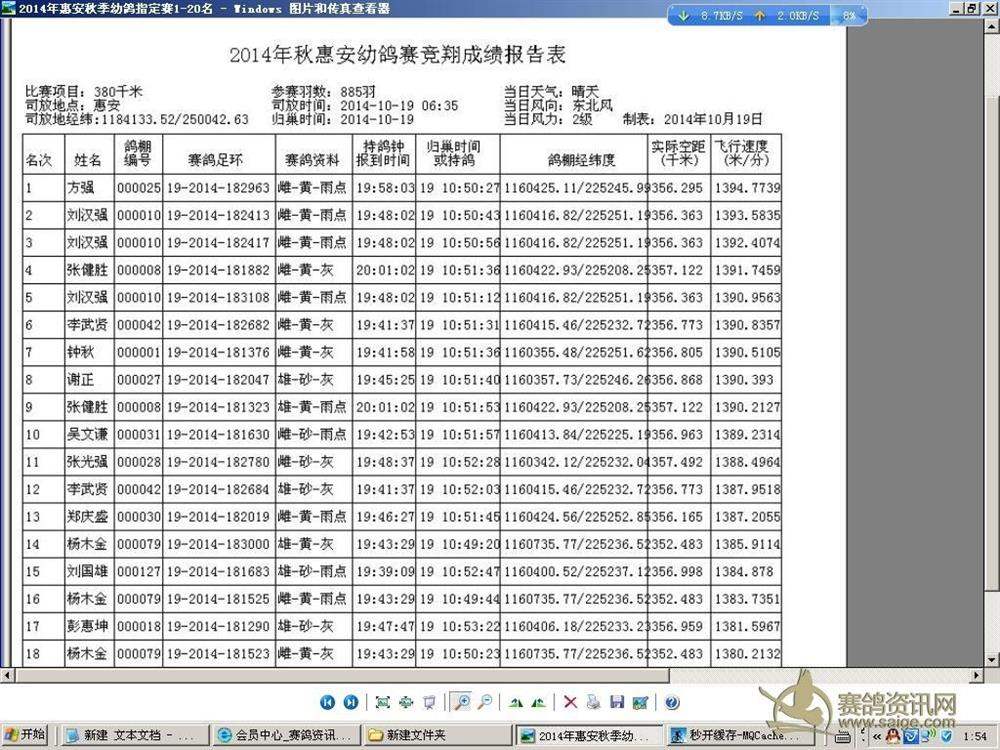1000x750 pixels.
Task: Click the 参赛羽数: 885羽 text
Action: (x=323, y=92)
